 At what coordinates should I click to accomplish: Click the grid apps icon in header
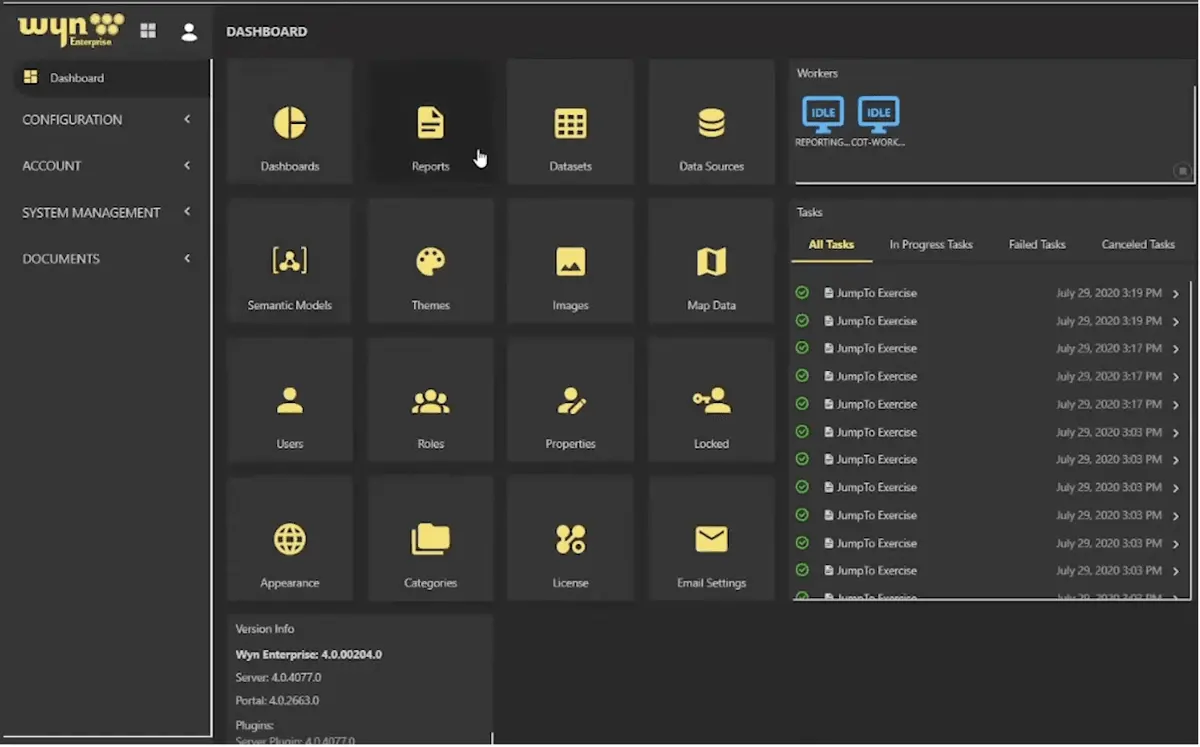click(148, 31)
